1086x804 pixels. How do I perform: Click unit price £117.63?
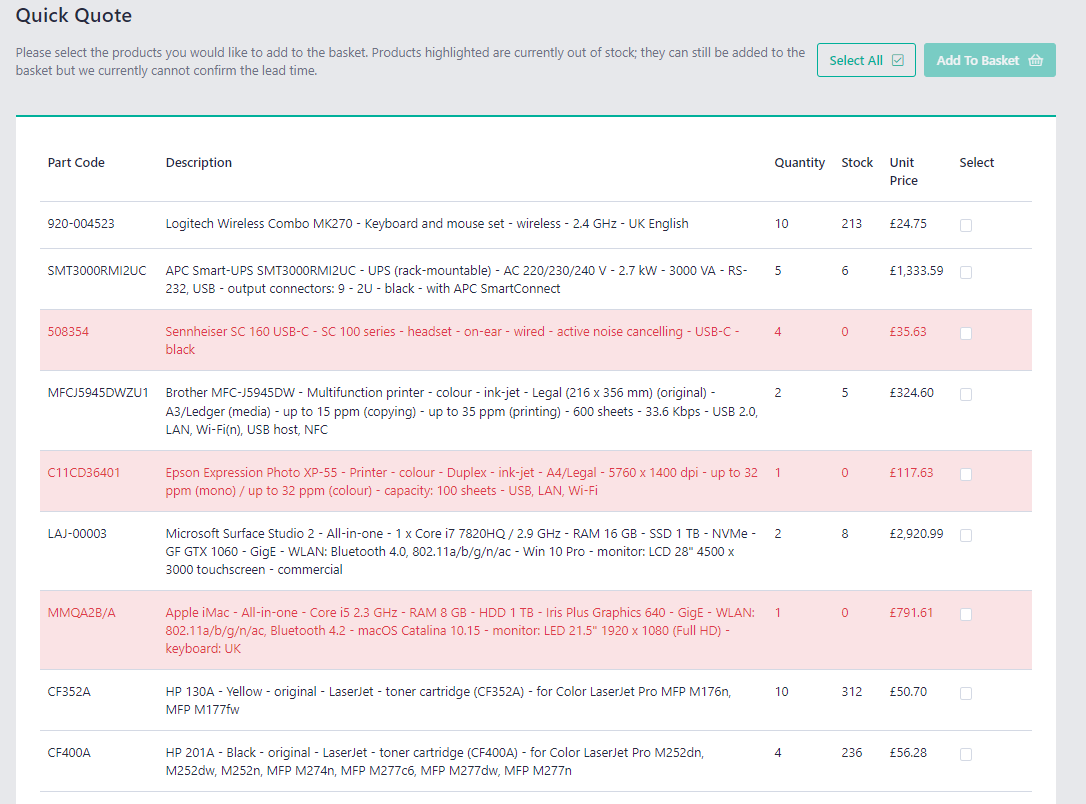911,473
